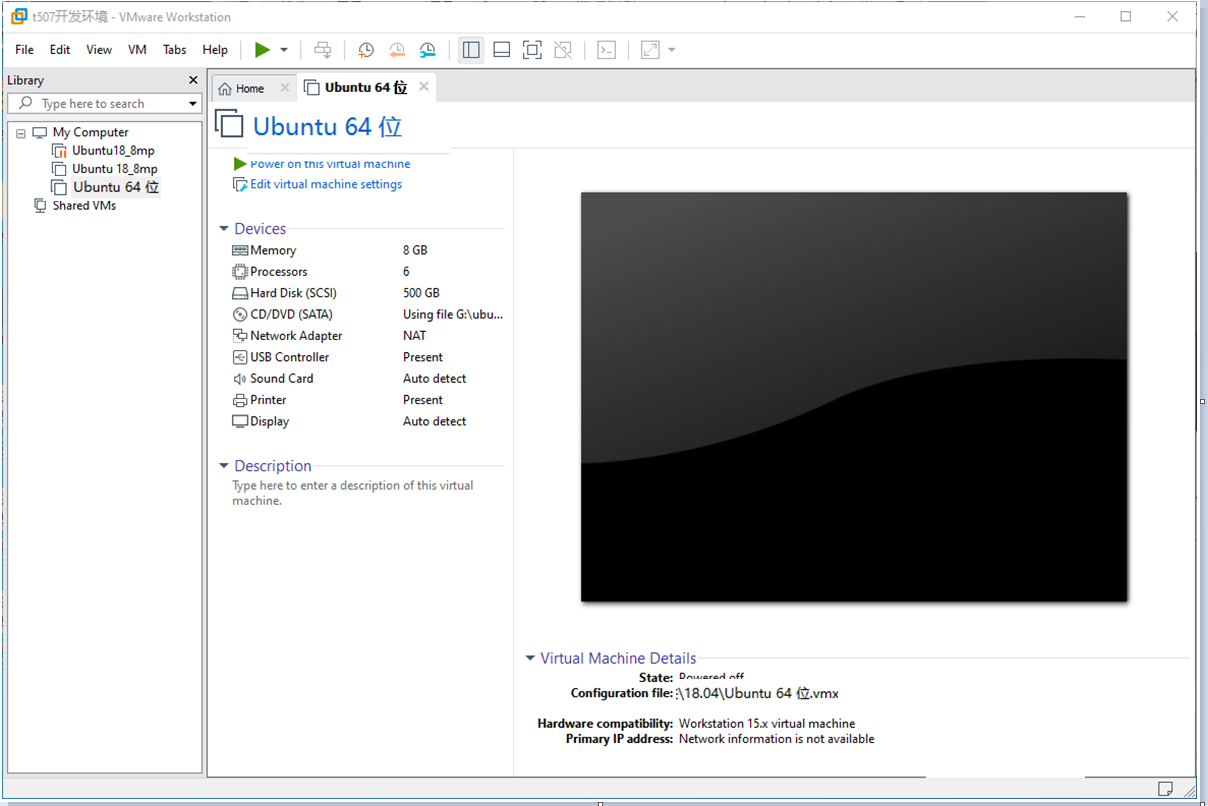Click Edit virtual machine settings link

tap(326, 185)
